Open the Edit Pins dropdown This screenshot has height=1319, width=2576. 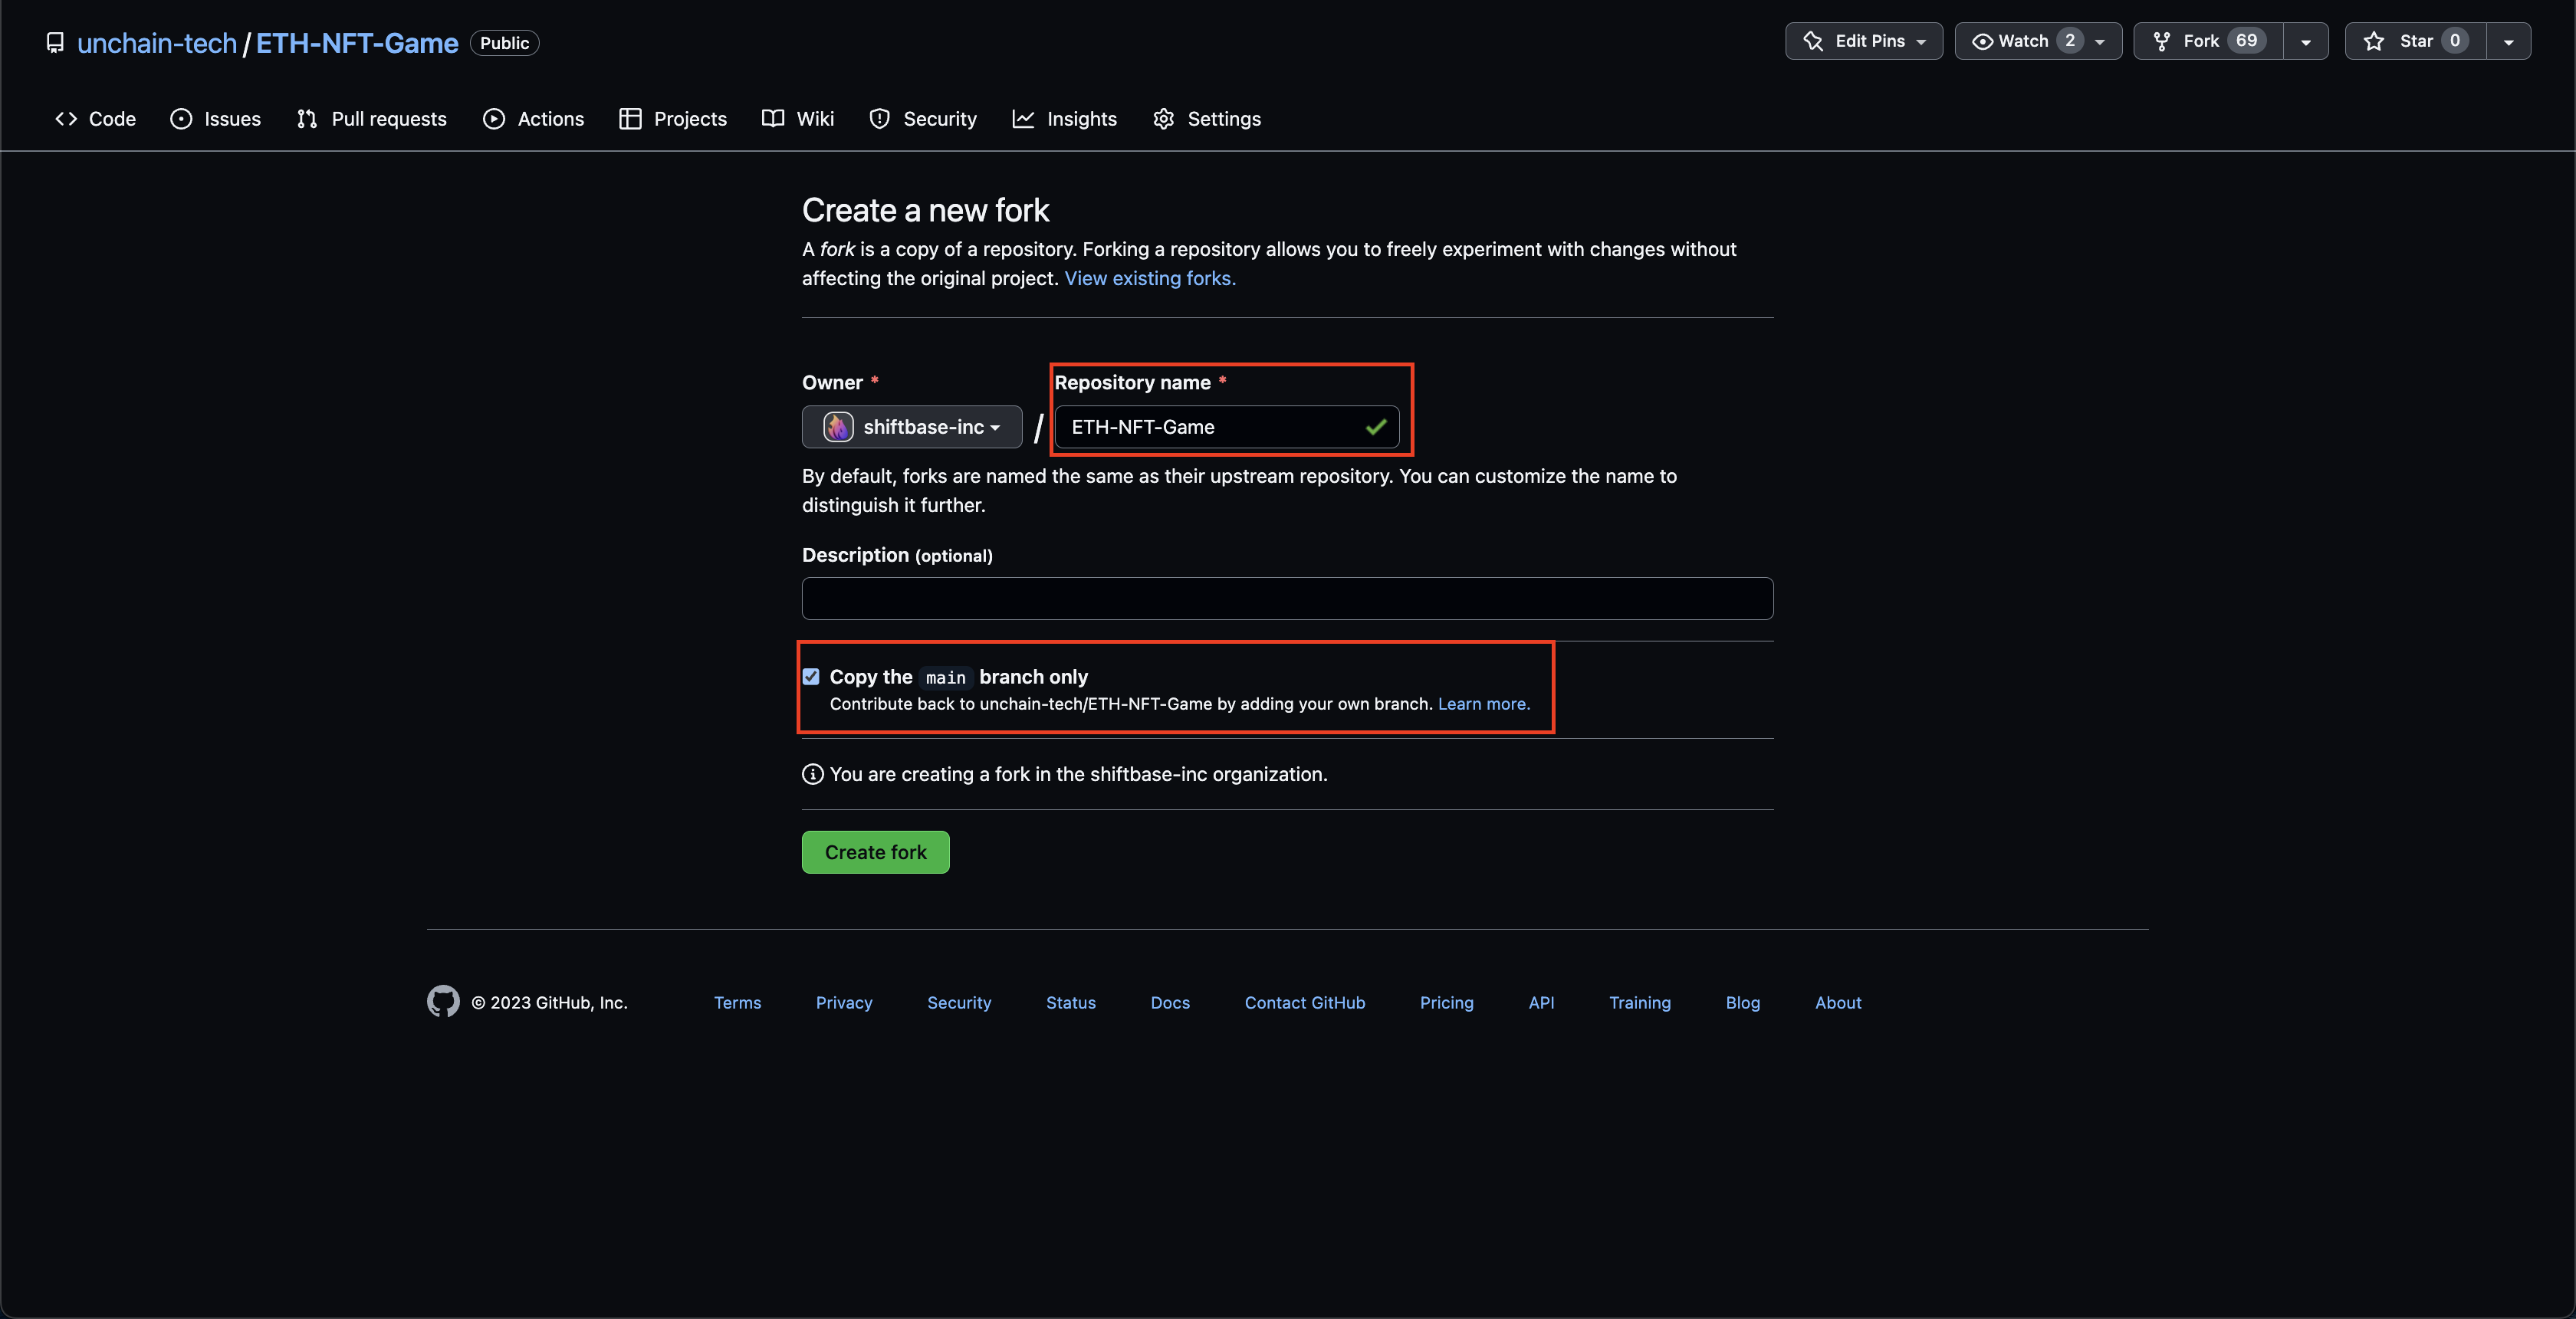tap(1864, 41)
